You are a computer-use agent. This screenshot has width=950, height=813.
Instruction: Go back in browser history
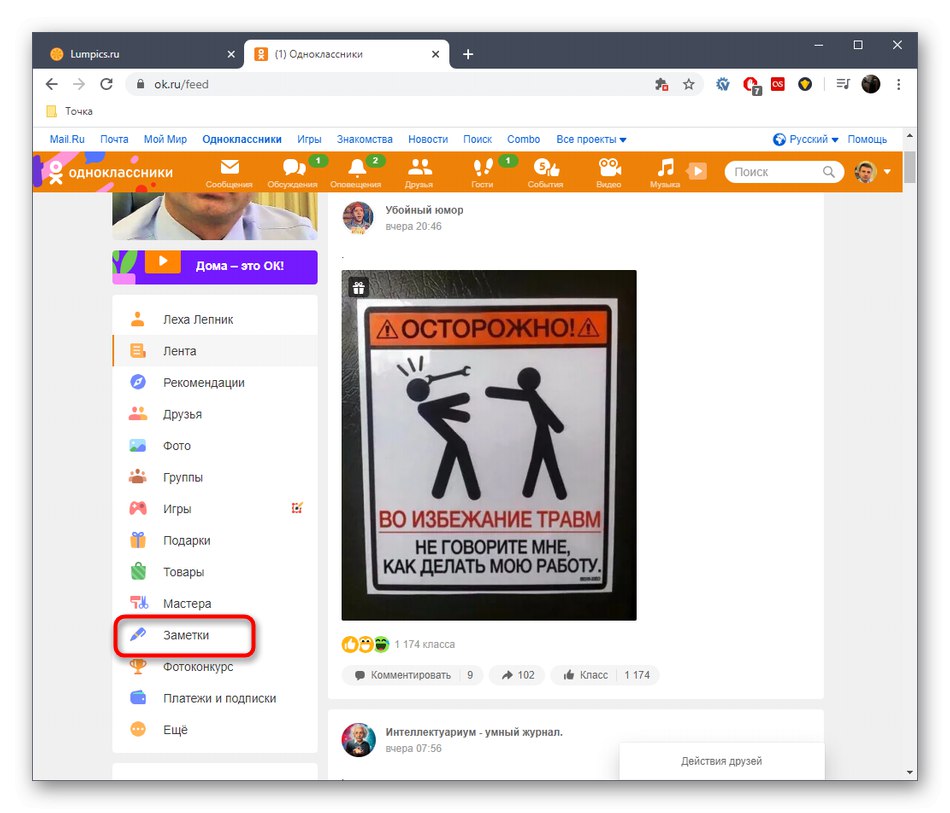point(52,84)
